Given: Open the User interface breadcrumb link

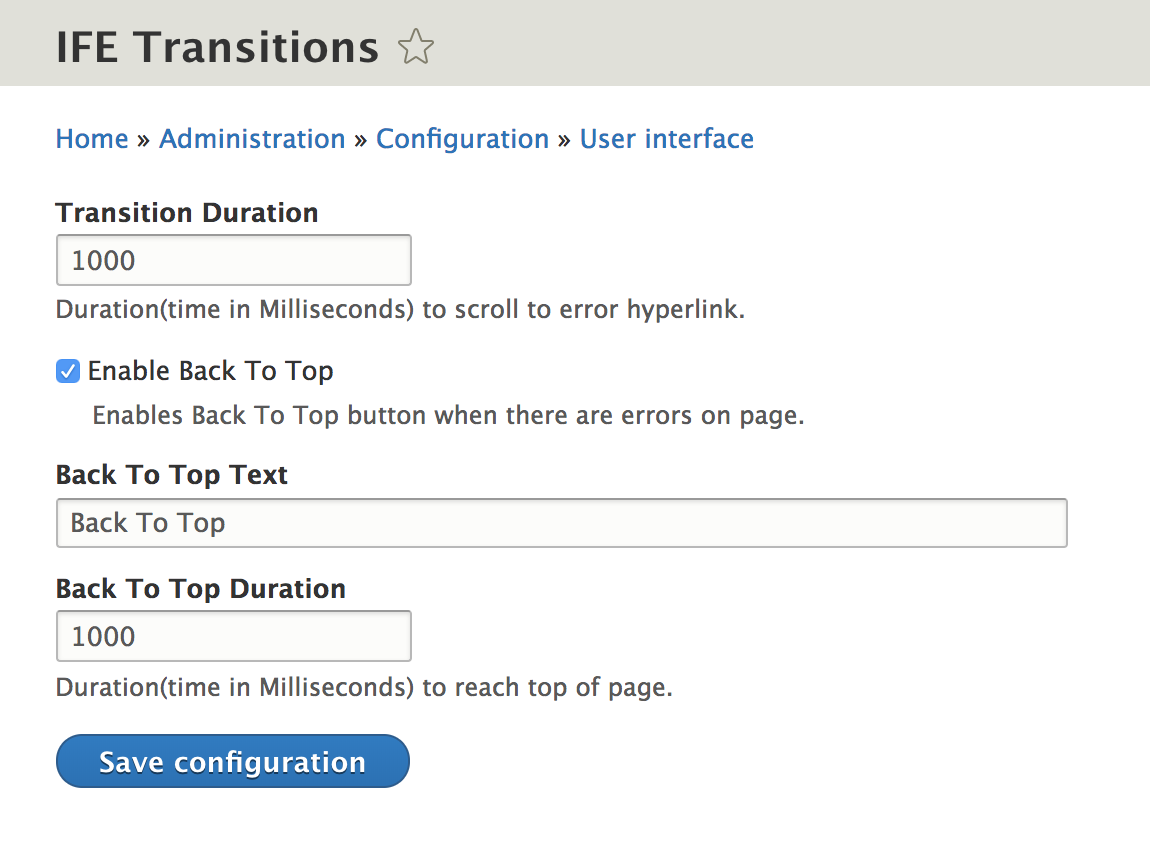Looking at the screenshot, I should [x=667, y=139].
